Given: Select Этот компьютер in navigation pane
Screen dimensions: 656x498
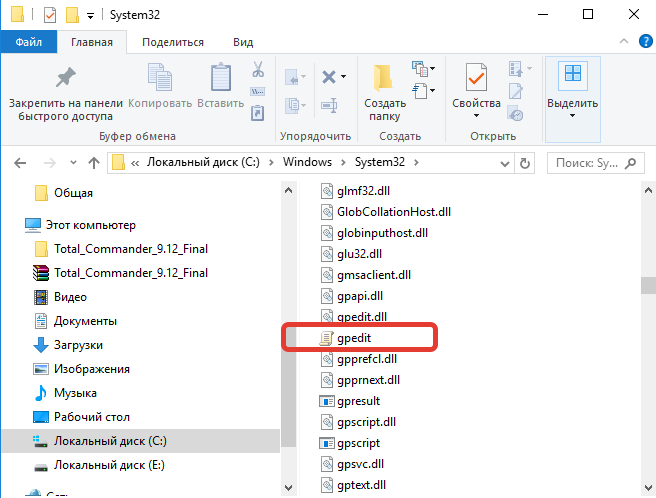Looking at the screenshot, I should (x=80, y=225).
